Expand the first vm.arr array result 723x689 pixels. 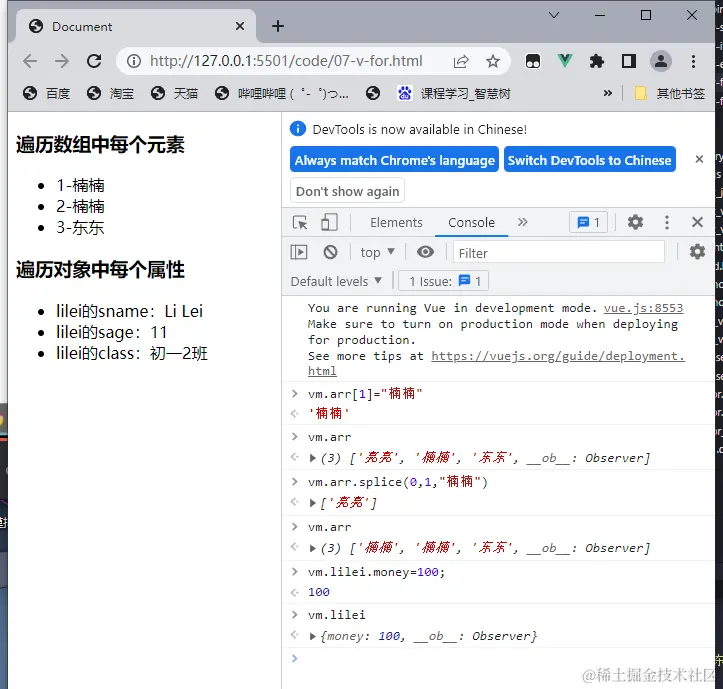click(x=313, y=458)
